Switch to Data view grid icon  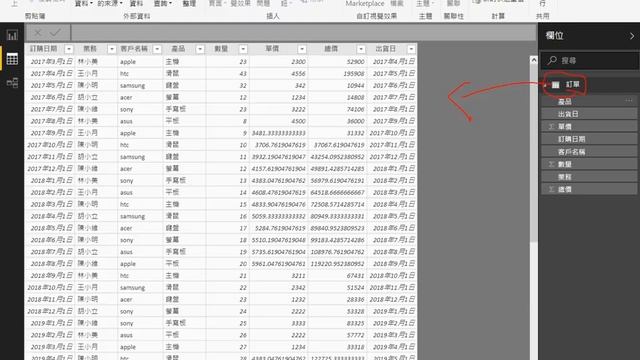12,59
